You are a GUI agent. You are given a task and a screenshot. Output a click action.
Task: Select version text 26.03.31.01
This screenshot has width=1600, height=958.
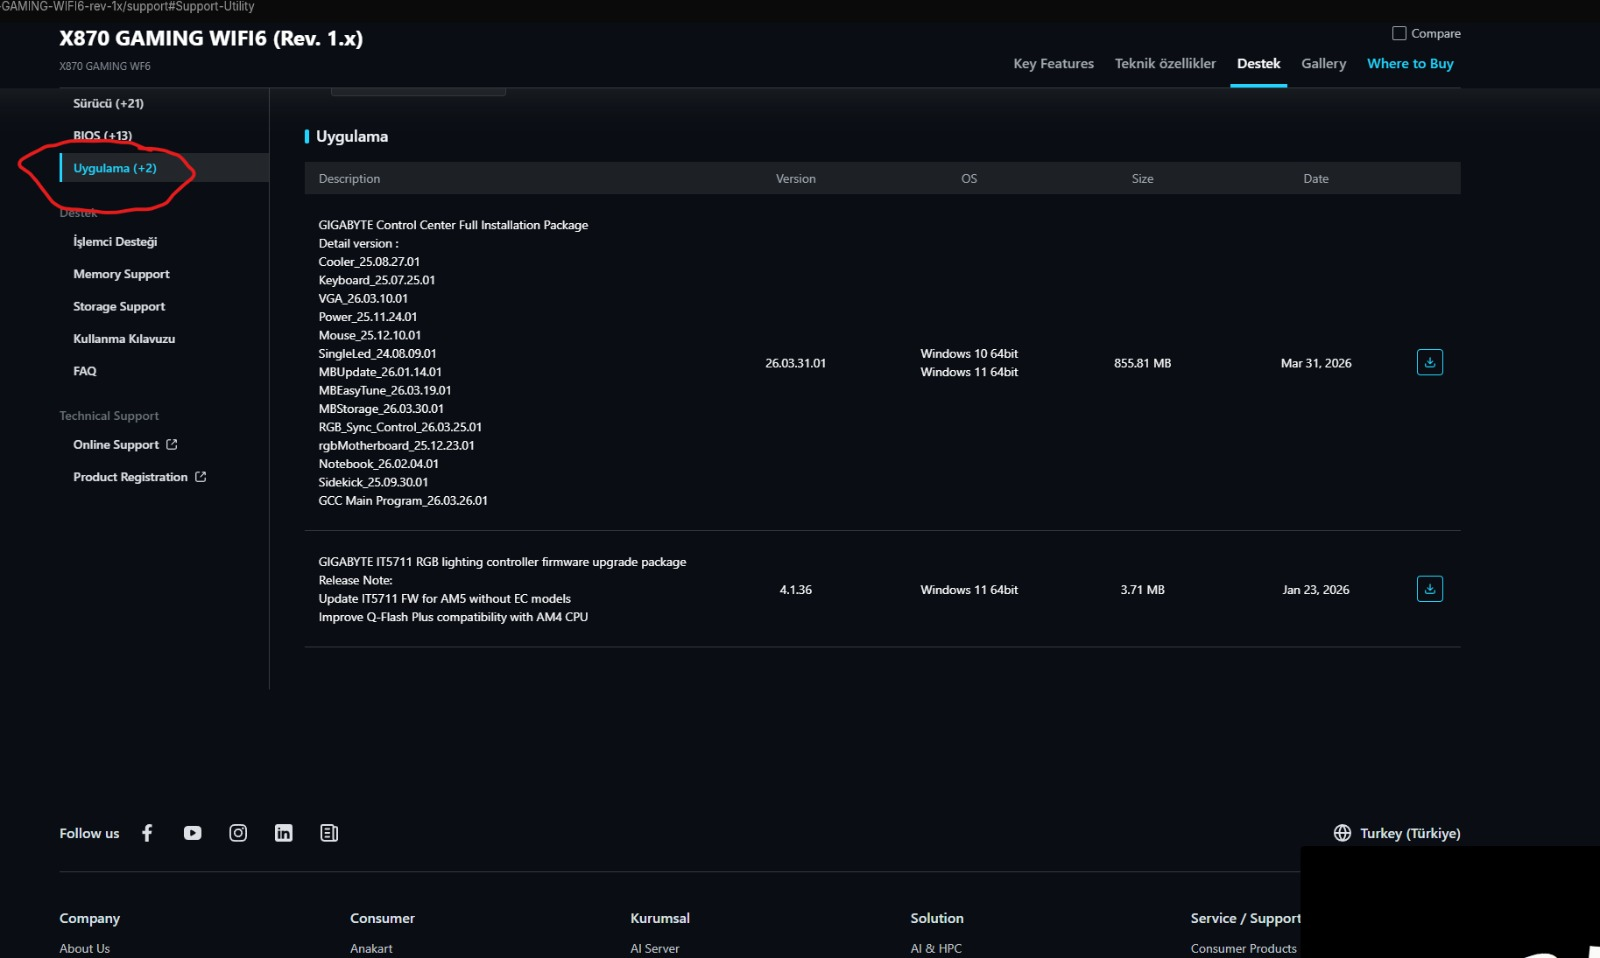pyautogui.click(x=795, y=363)
